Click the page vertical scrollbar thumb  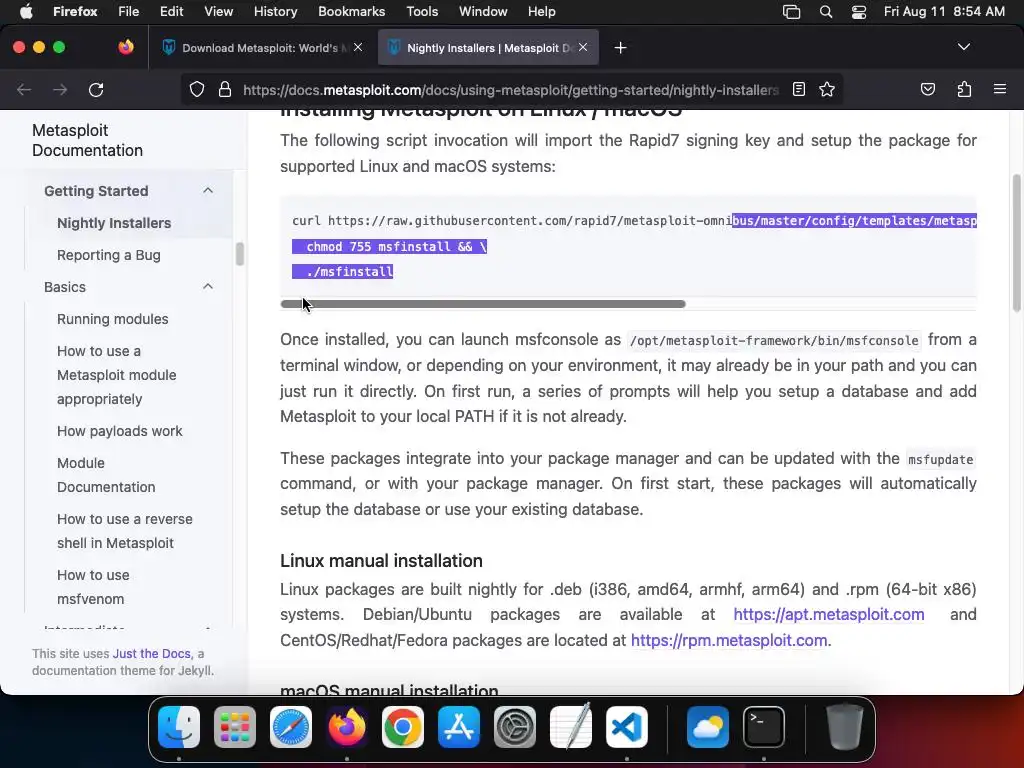1016,243
